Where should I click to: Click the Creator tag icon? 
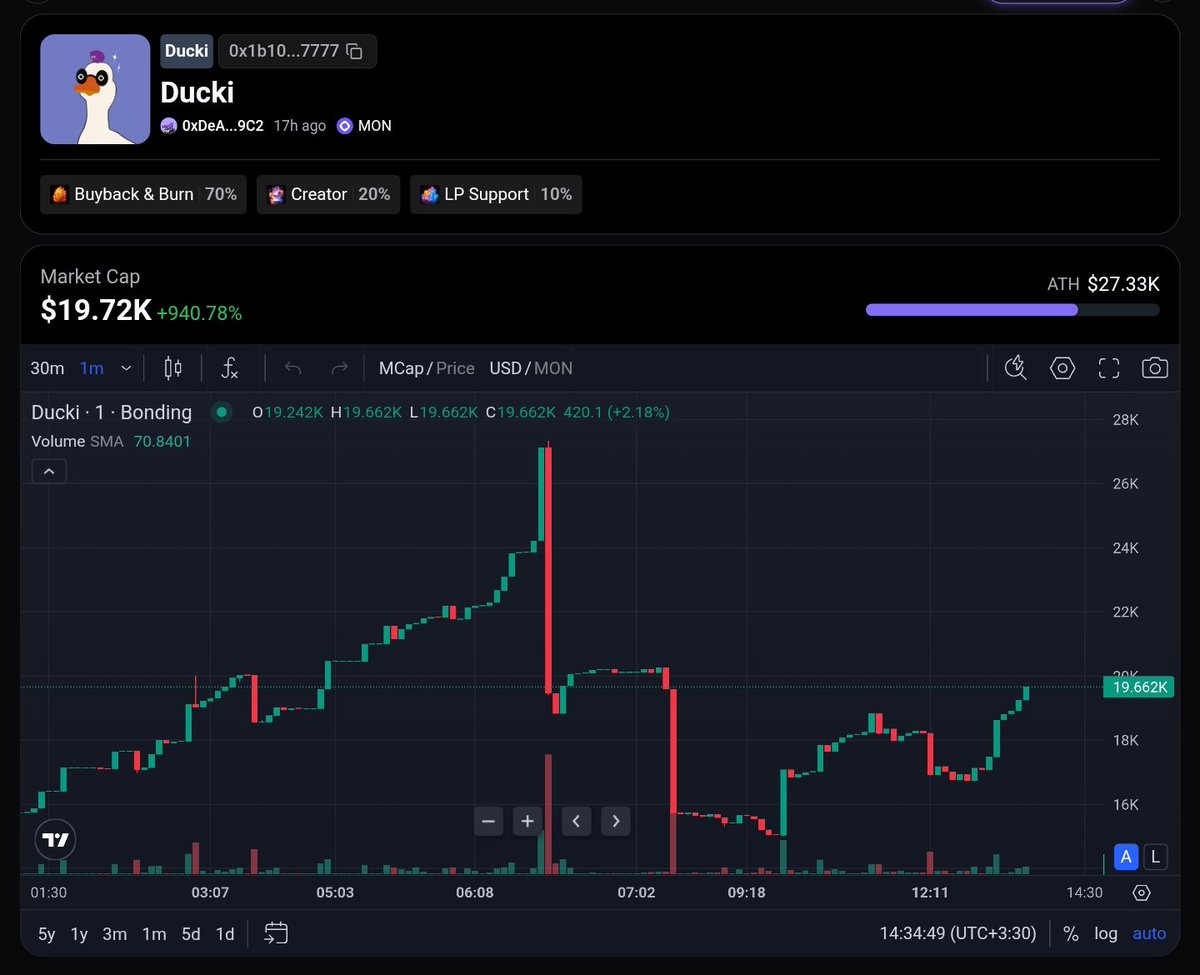(276, 194)
